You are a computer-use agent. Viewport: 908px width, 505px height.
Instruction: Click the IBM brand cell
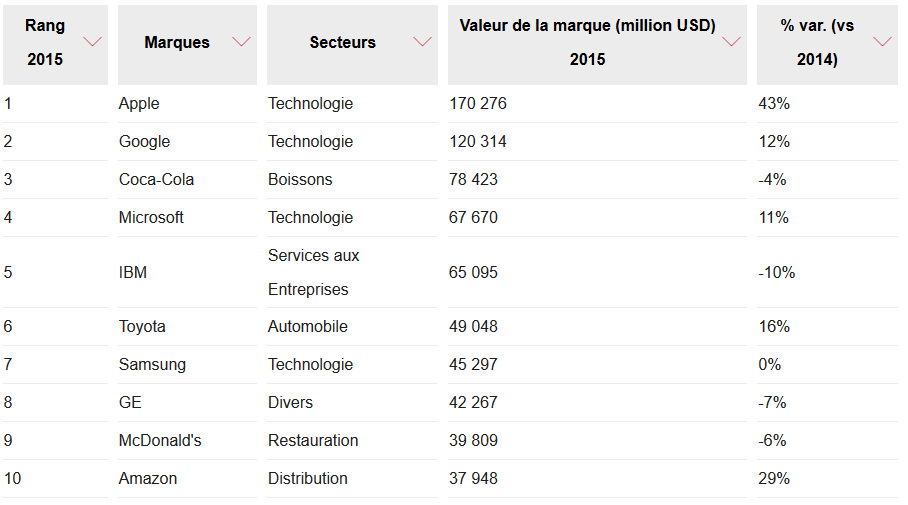[x=133, y=272]
